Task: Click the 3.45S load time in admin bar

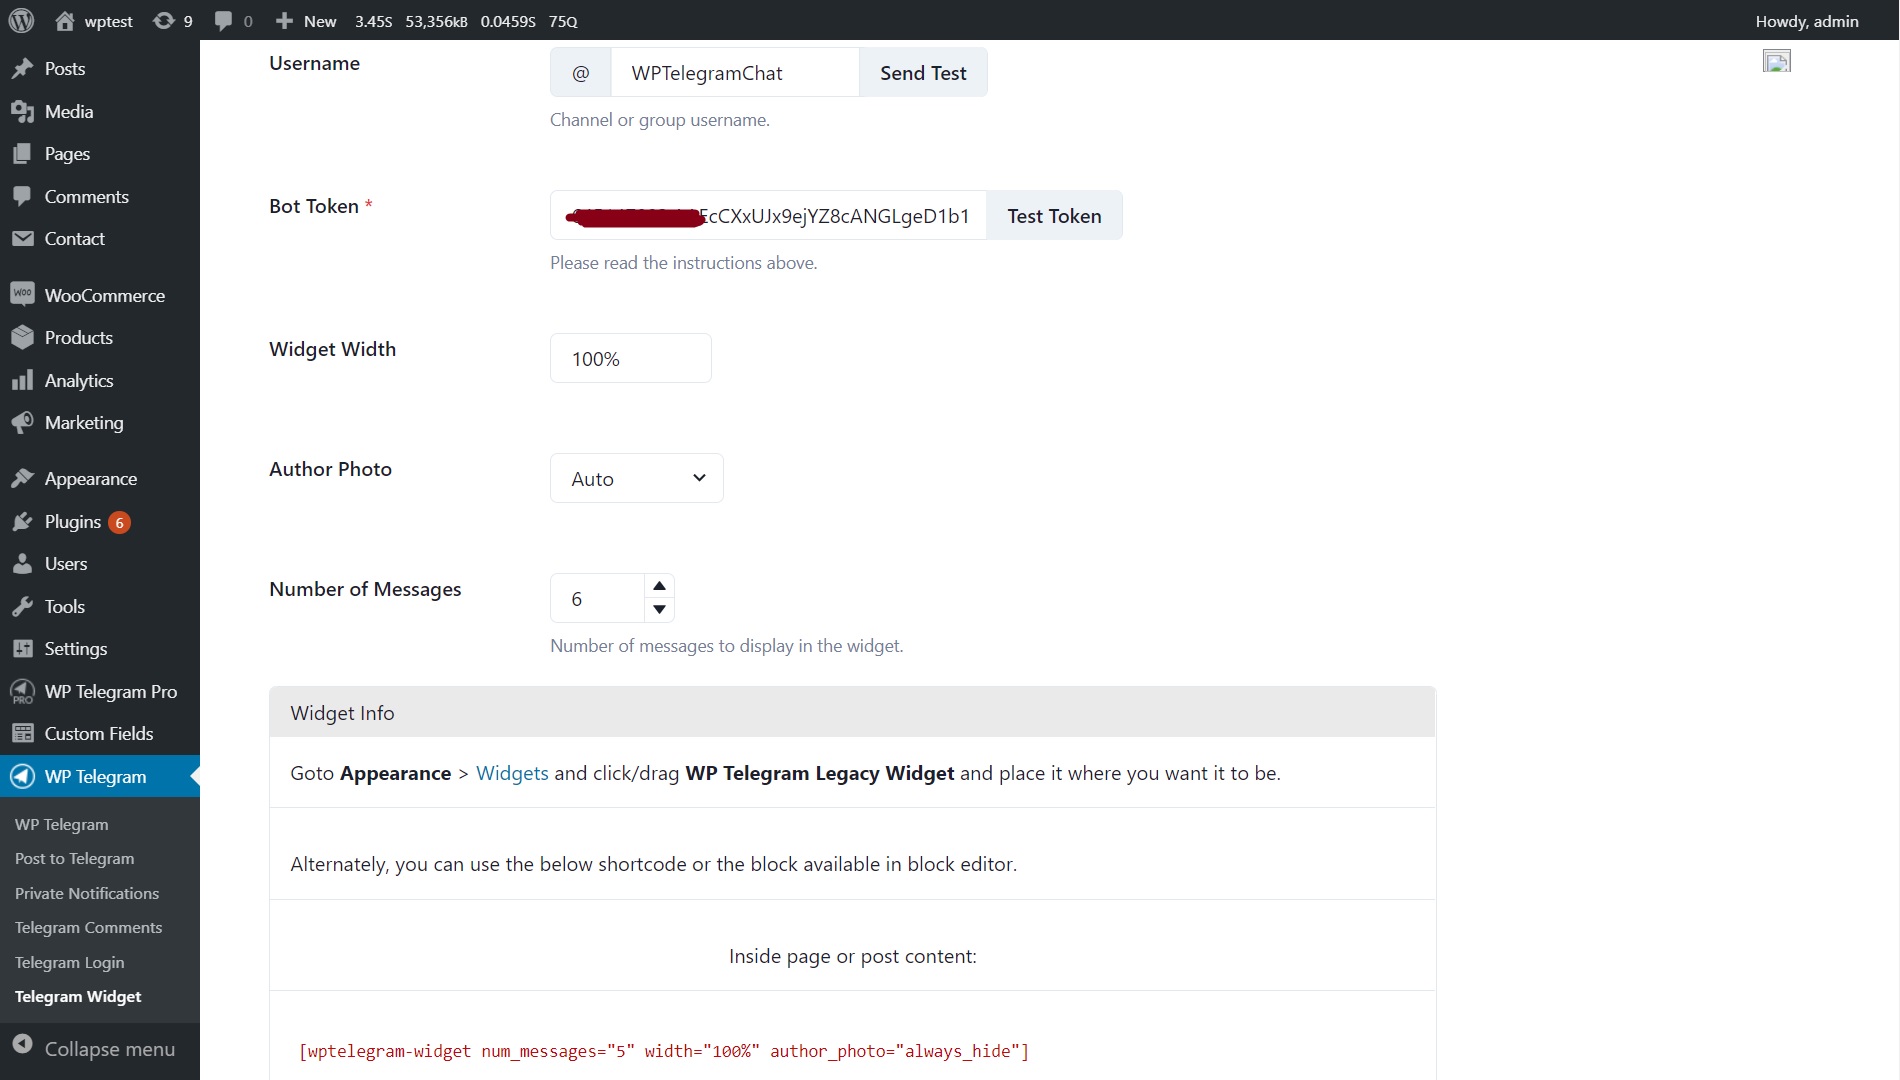Action: click(x=373, y=21)
